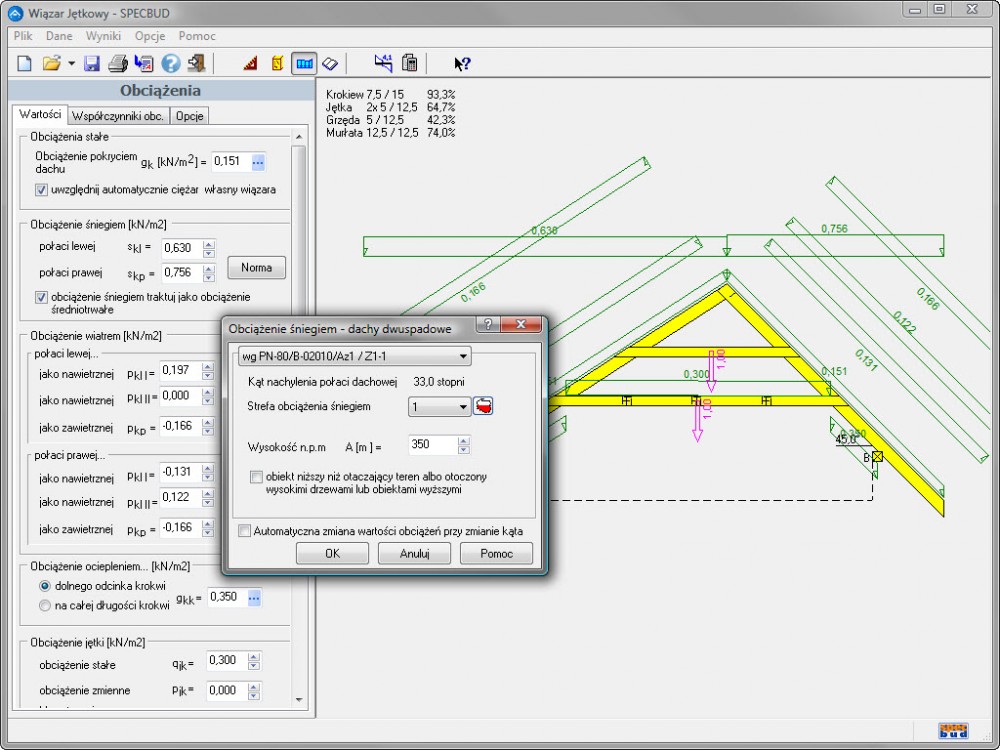Screen dimensions: 1000x750
Task: Enable 'obiekt niższy niż otaczający teren' checkbox
Action: (257, 477)
